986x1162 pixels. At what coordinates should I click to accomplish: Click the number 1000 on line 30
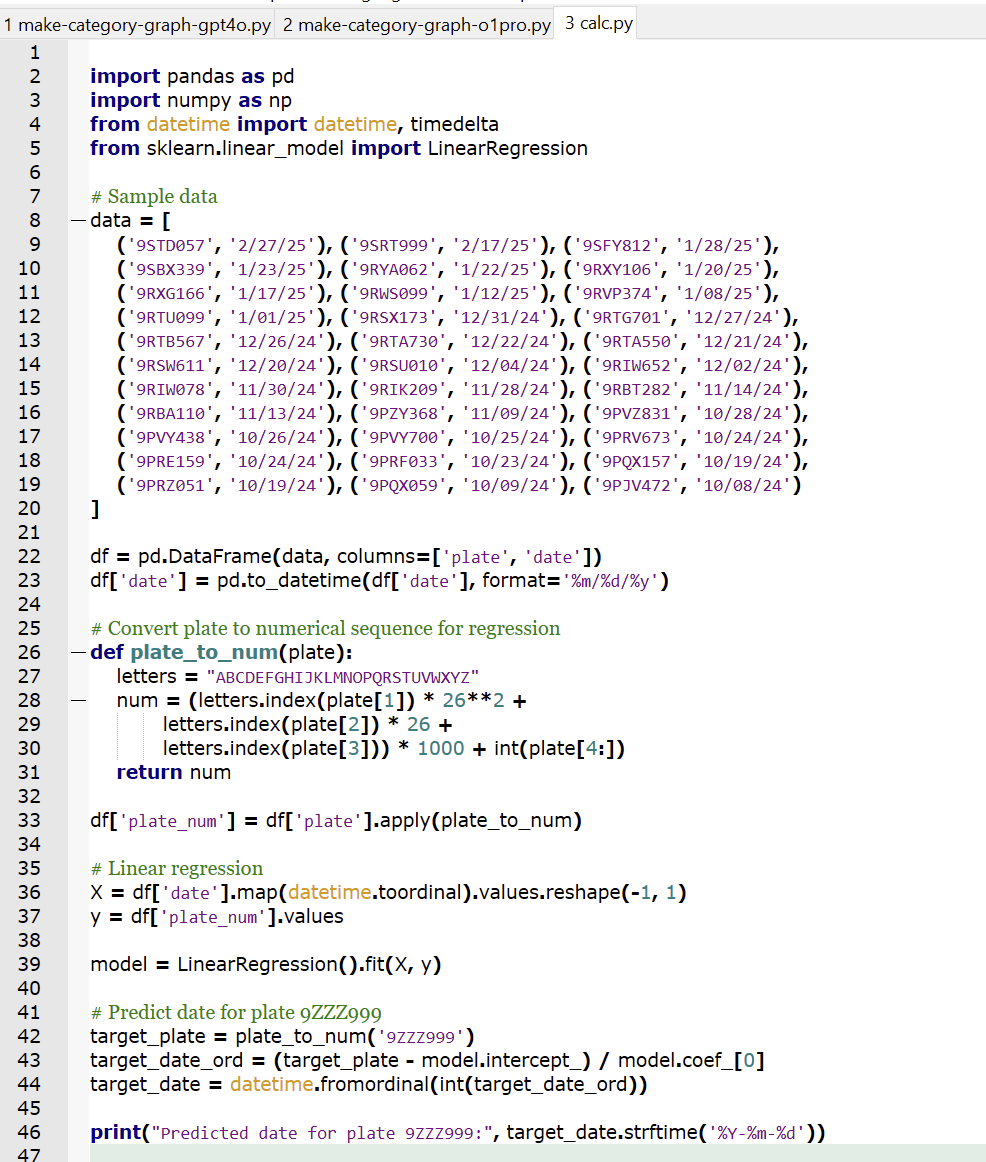441,748
